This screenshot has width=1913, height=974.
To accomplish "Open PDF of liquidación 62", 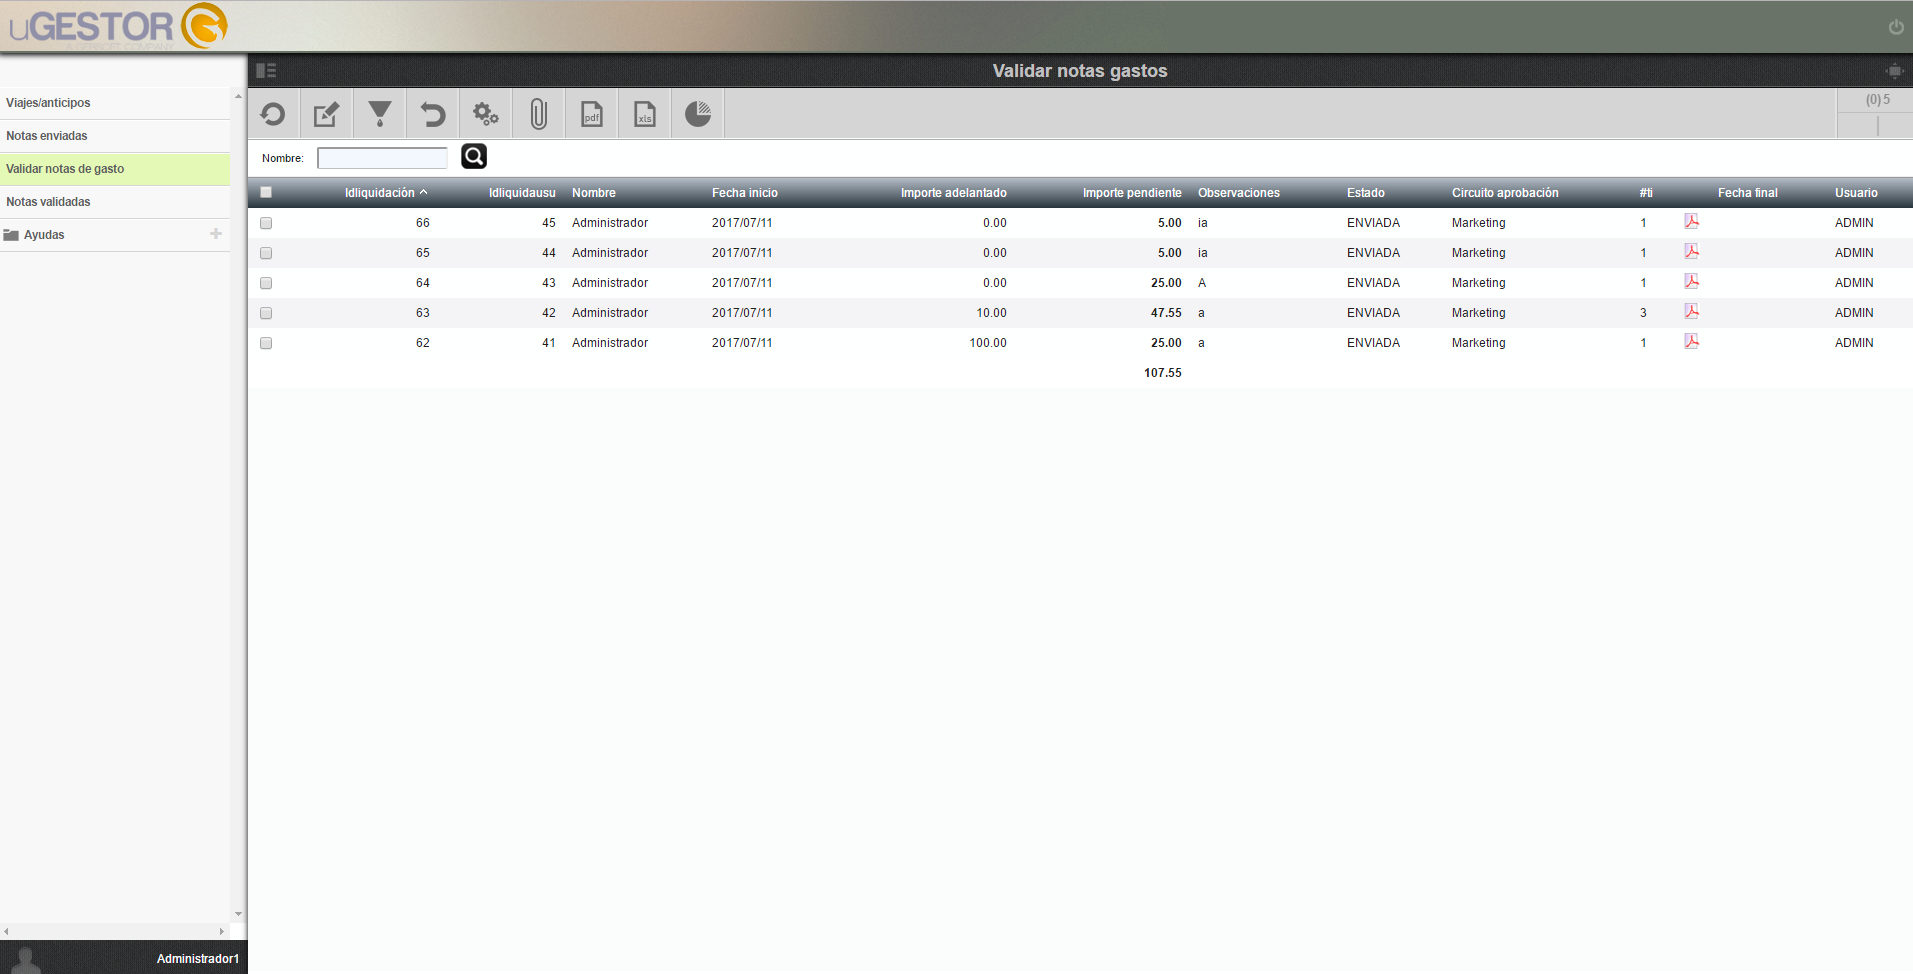I will (x=1691, y=341).
